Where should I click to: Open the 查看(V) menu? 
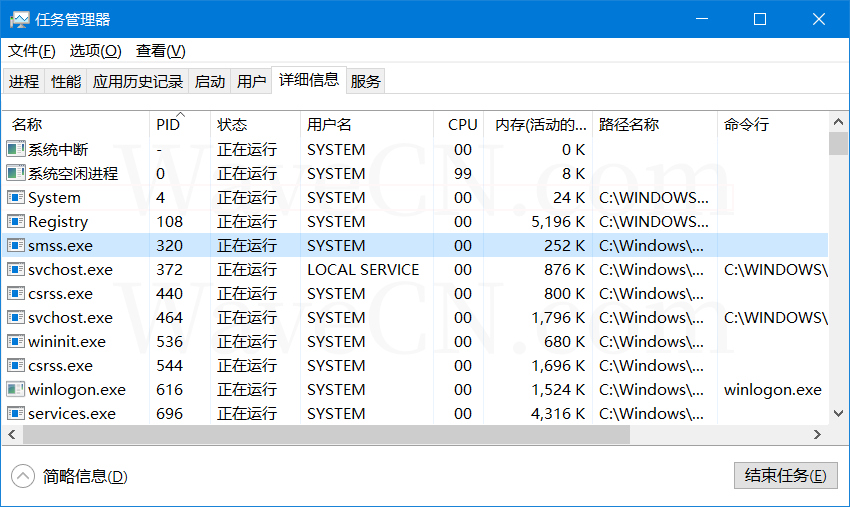160,51
